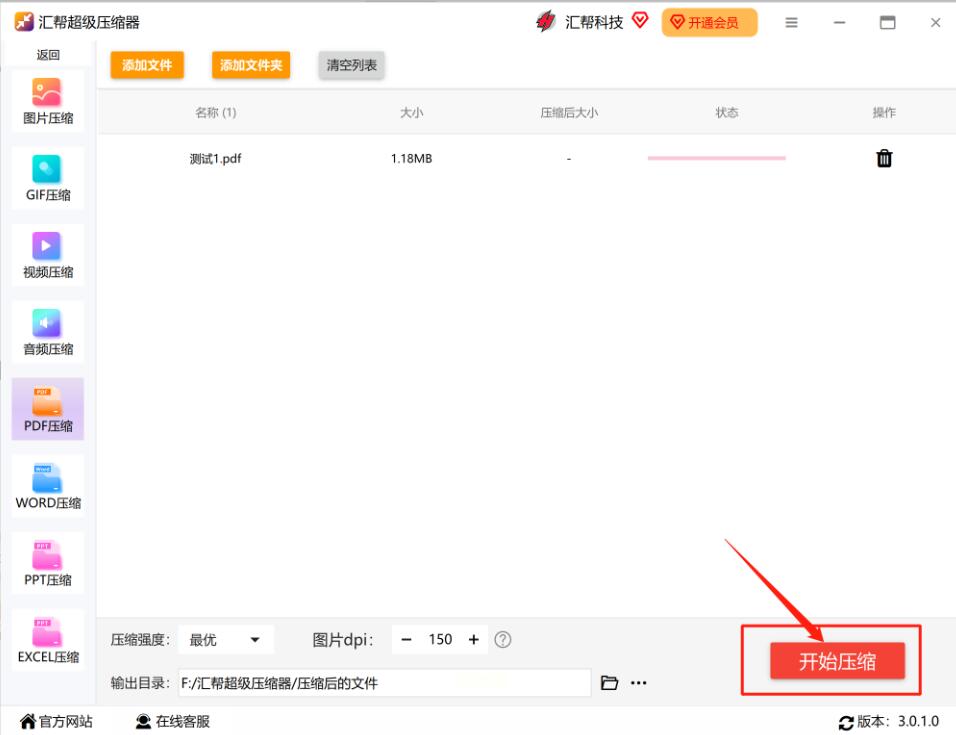Viewport: 956px width, 735px height.
Task: Click the 添加文件 button
Action: (147, 65)
